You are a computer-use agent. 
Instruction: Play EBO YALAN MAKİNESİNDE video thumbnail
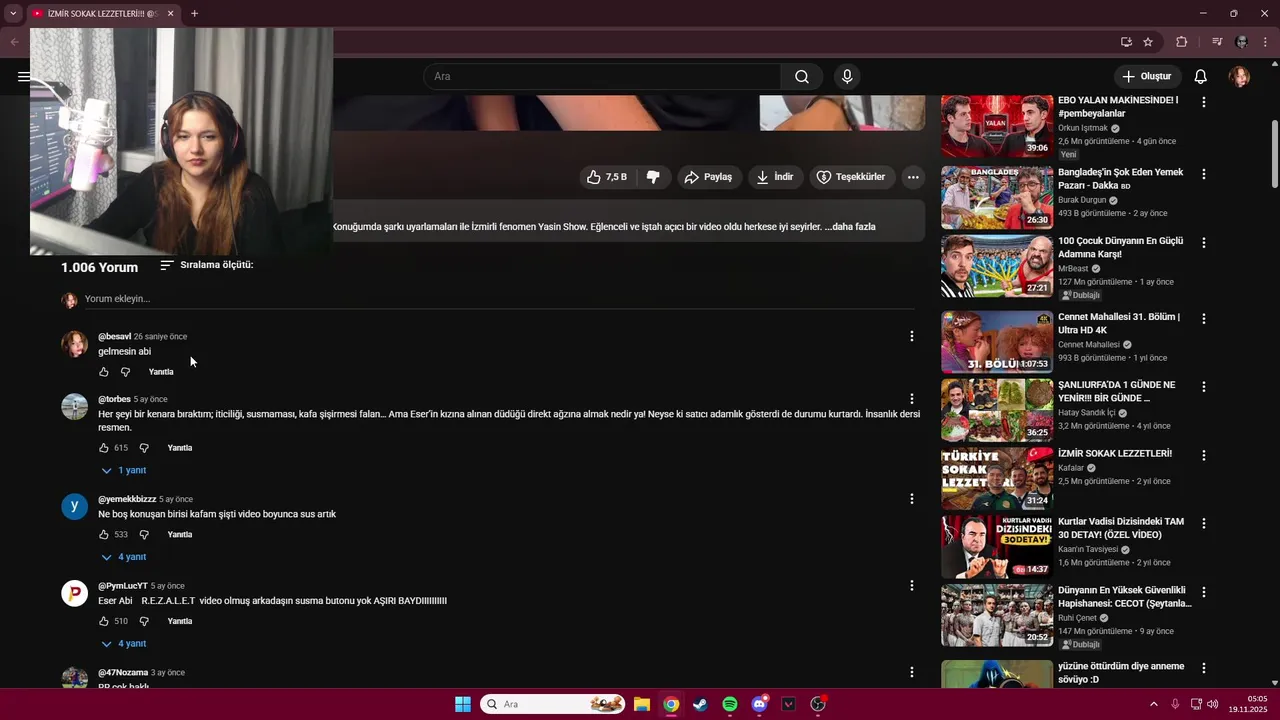click(997, 127)
